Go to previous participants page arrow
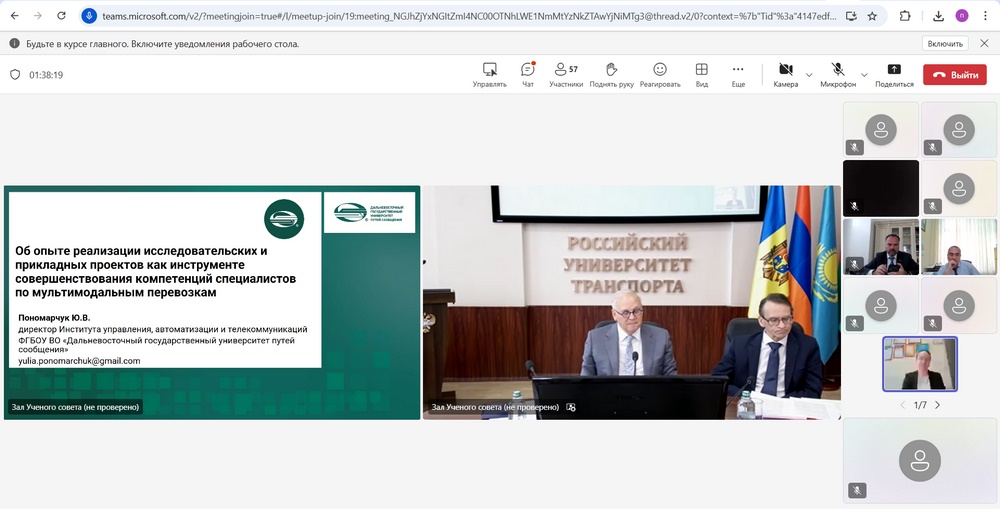This screenshot has height=509, width=1000. (902, 405)
